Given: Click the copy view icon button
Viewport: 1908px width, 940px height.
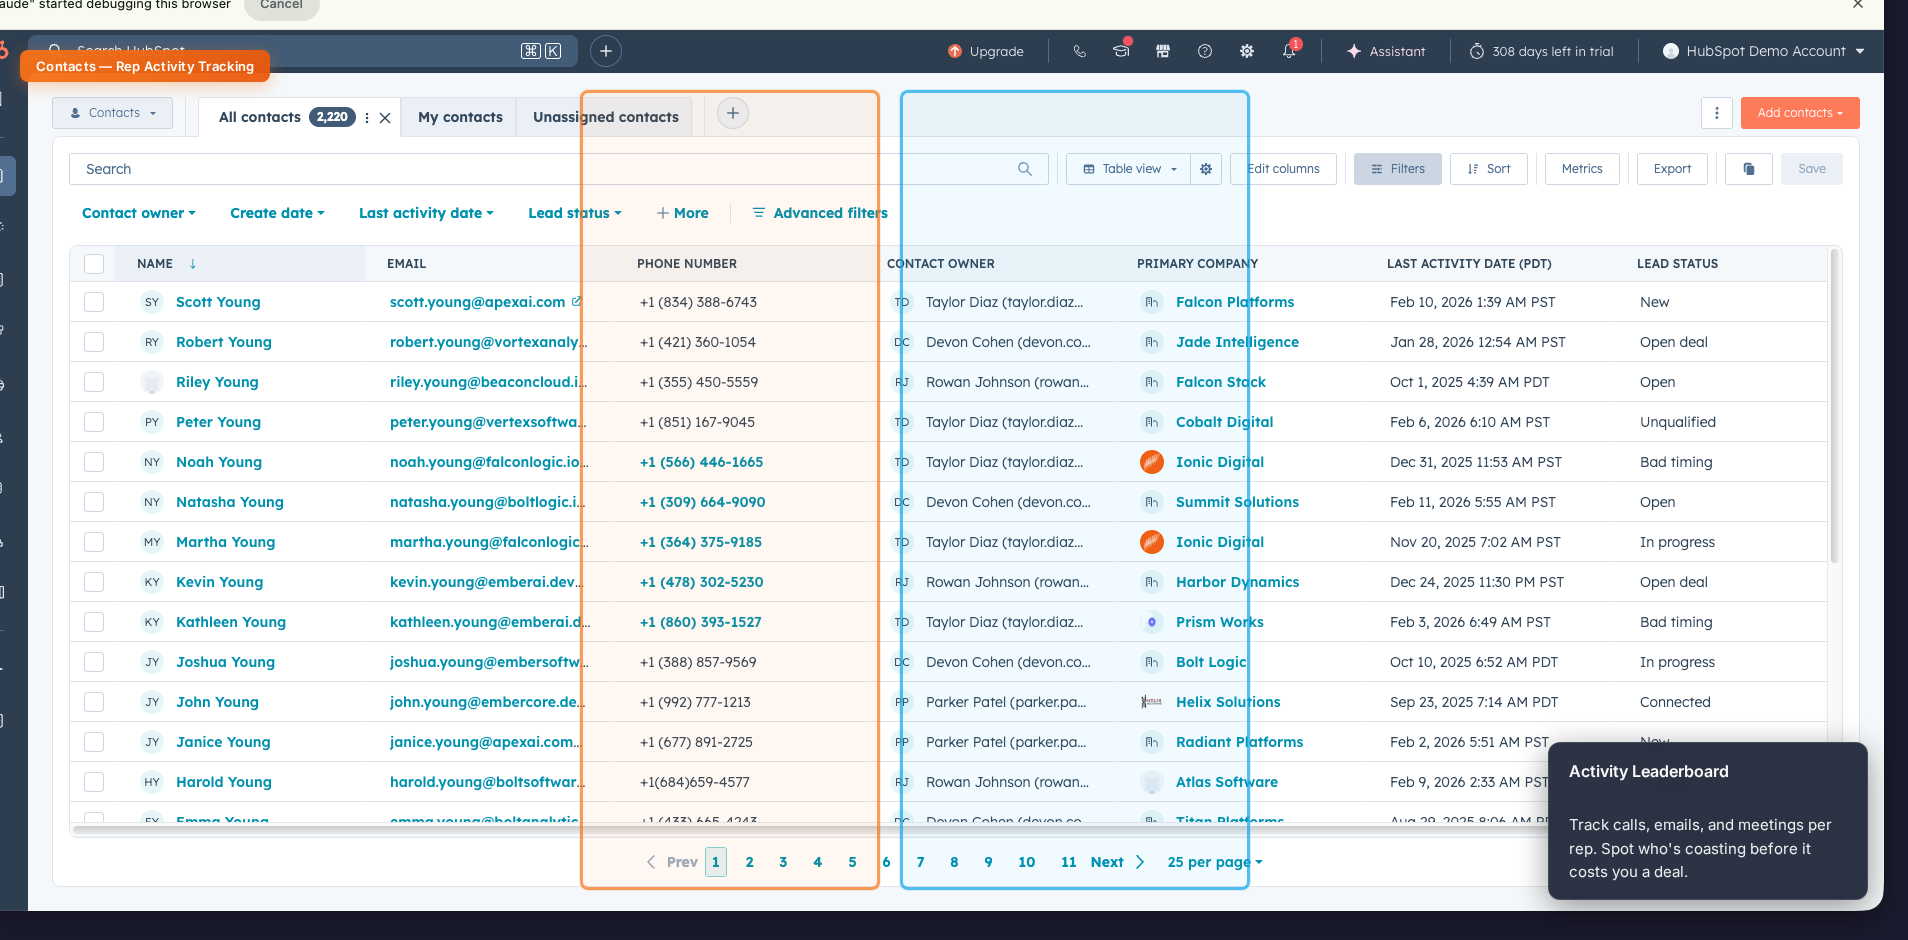Looking at the screenshot, I should (x=1749, y=169).
